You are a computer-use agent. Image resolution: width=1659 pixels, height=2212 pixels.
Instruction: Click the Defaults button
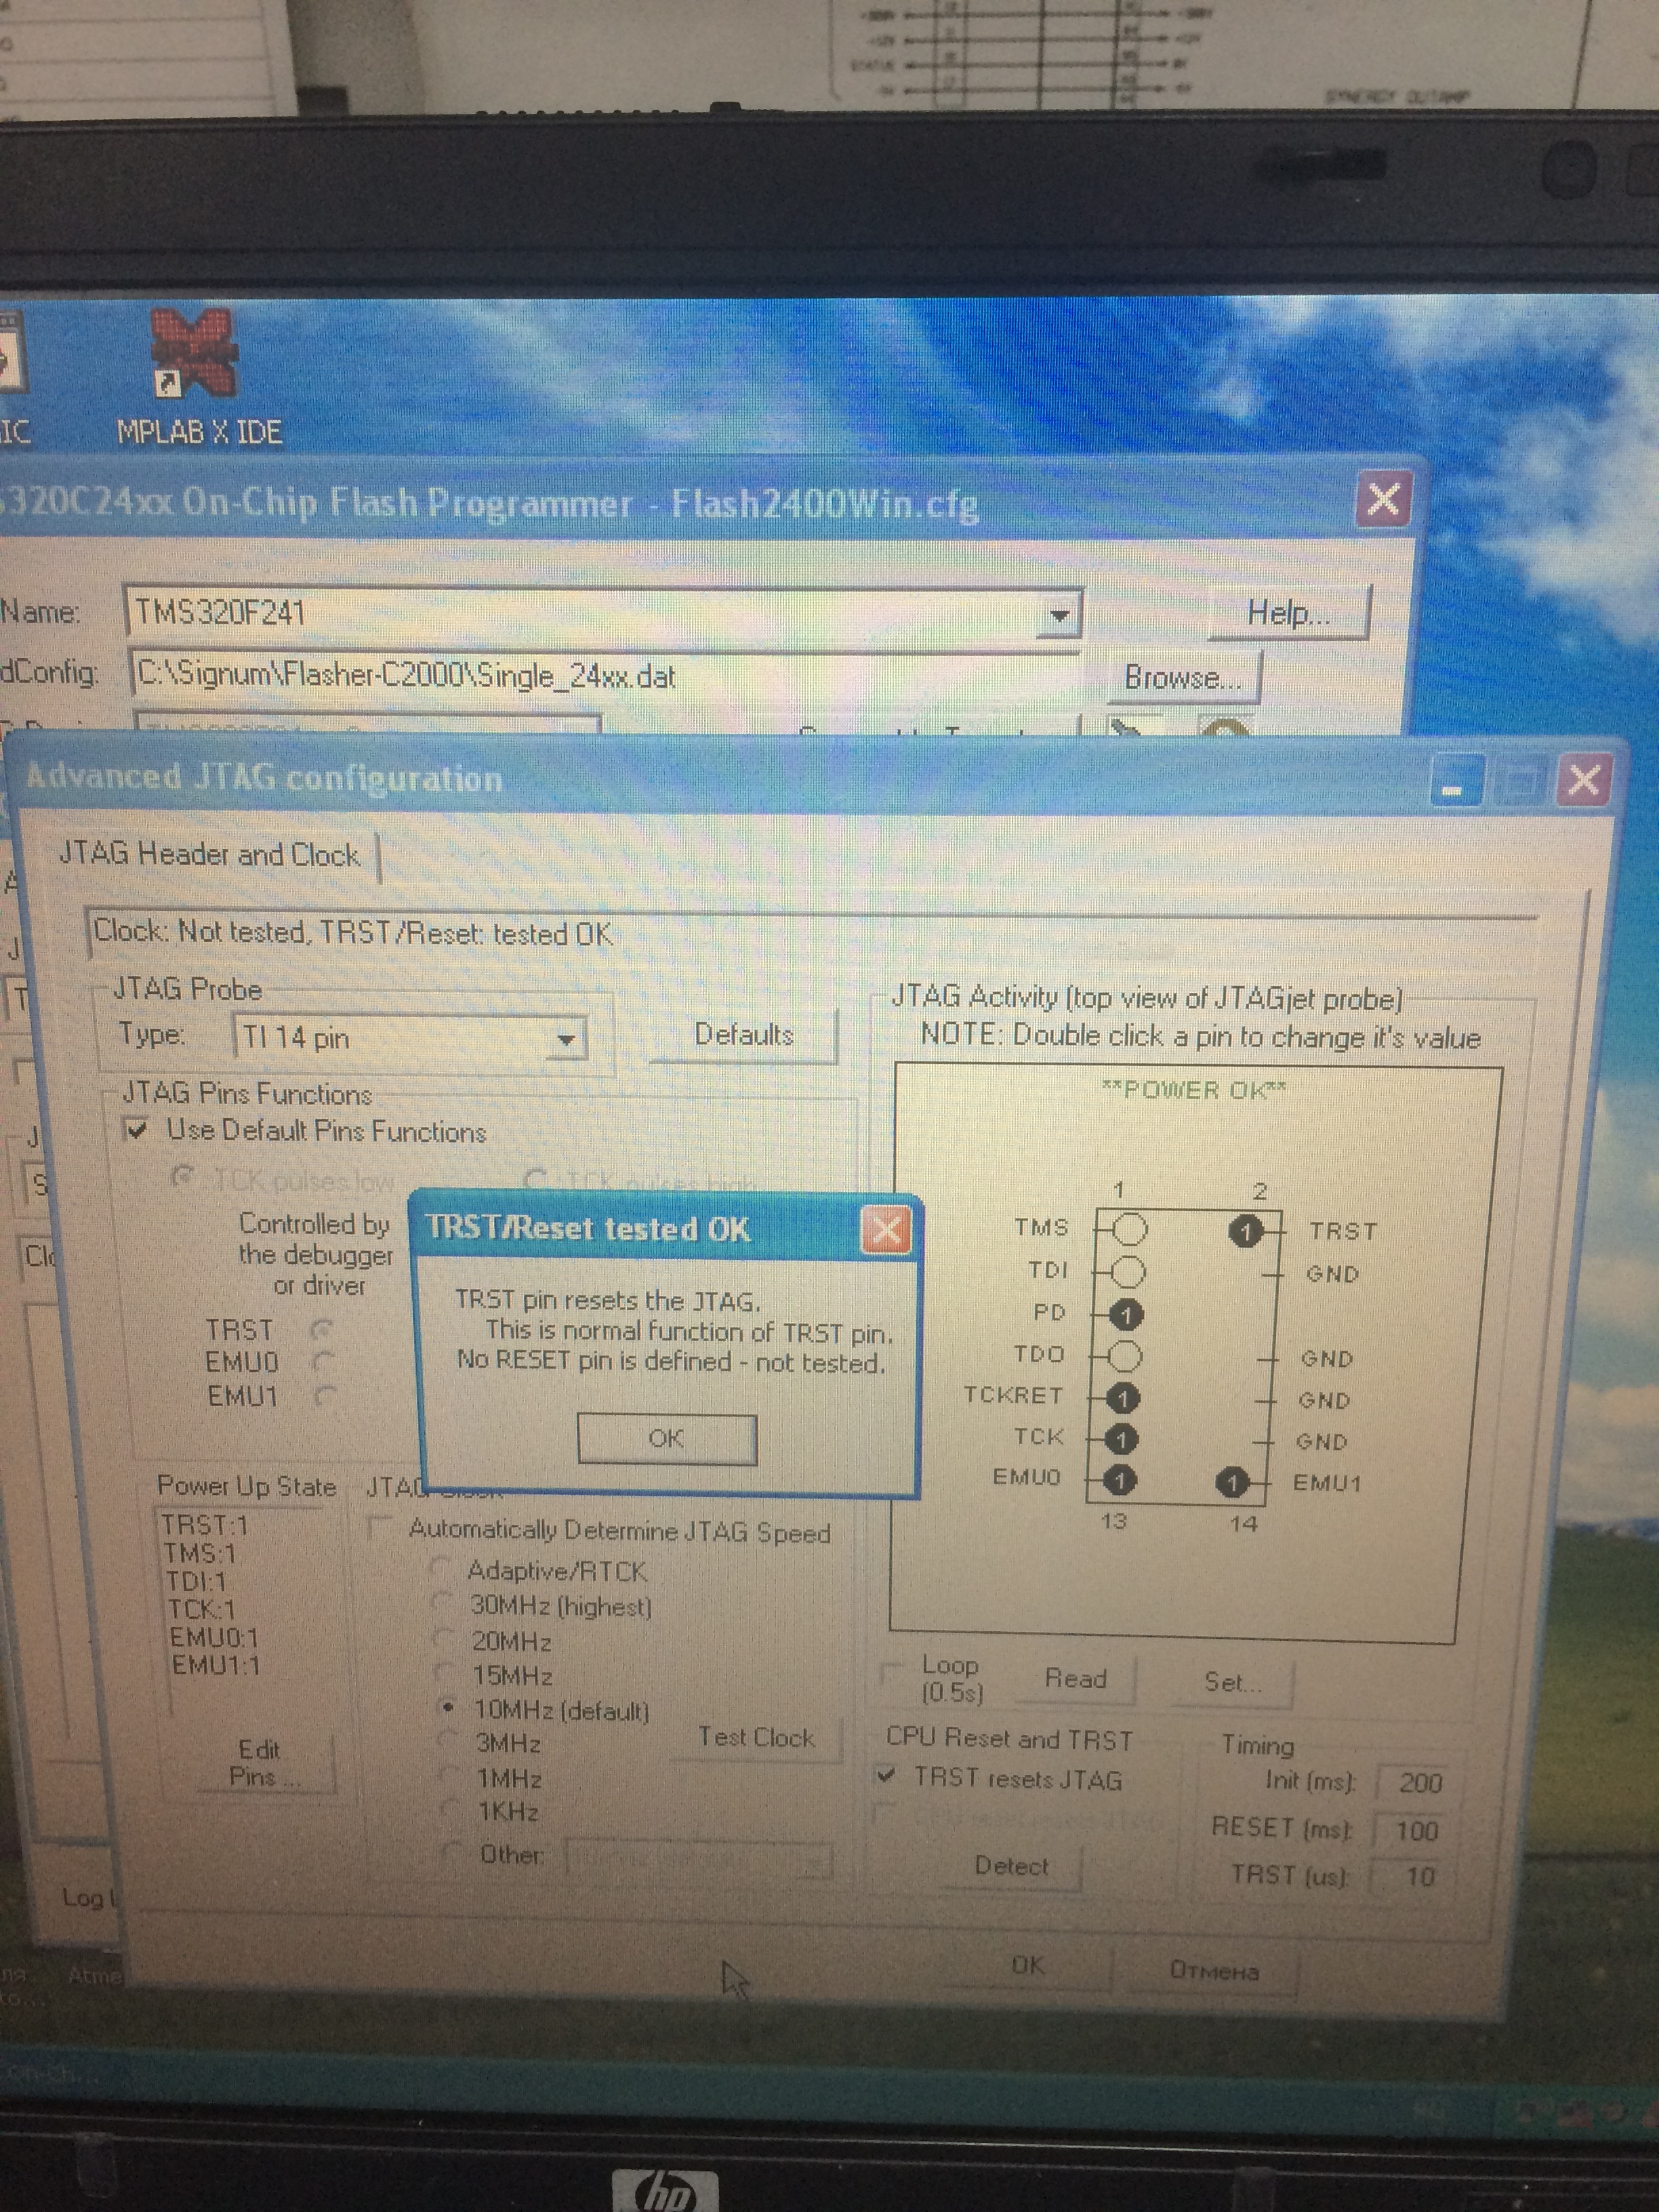pyautogui.click(x=744, y=1035)
